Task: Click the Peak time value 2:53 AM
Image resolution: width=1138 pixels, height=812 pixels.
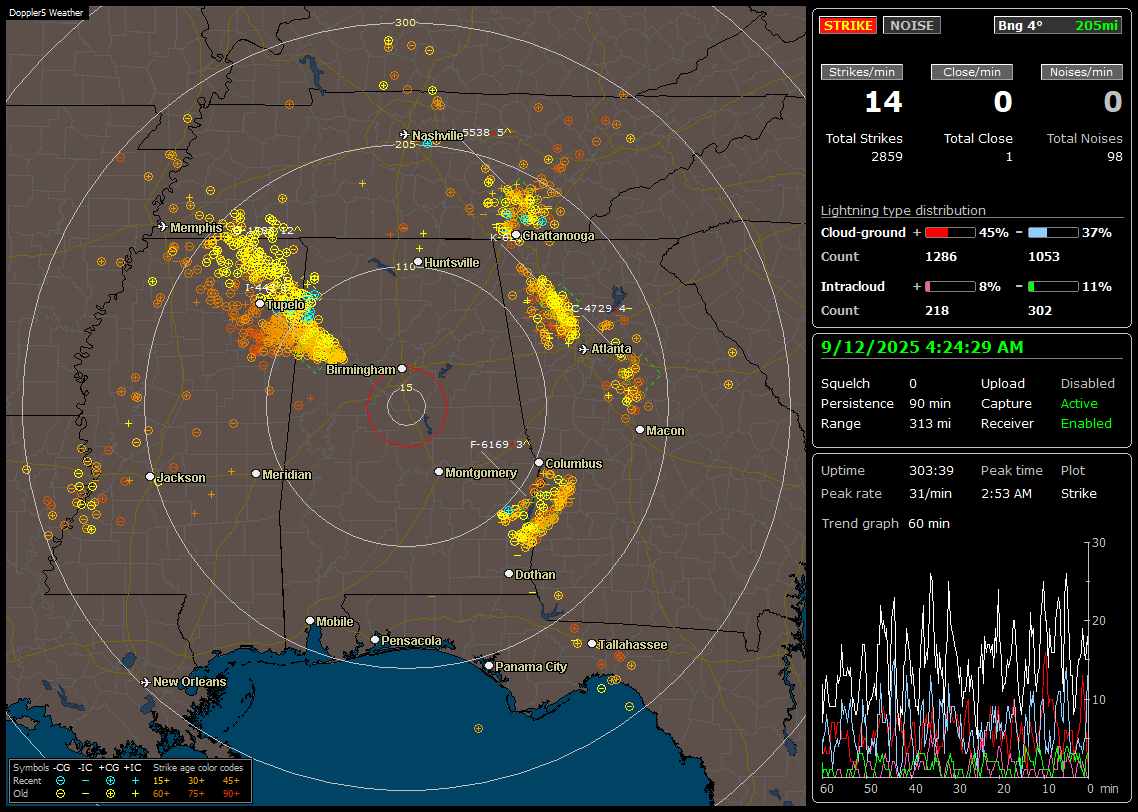Action: pyautogui.click(x=1006, y=493)
